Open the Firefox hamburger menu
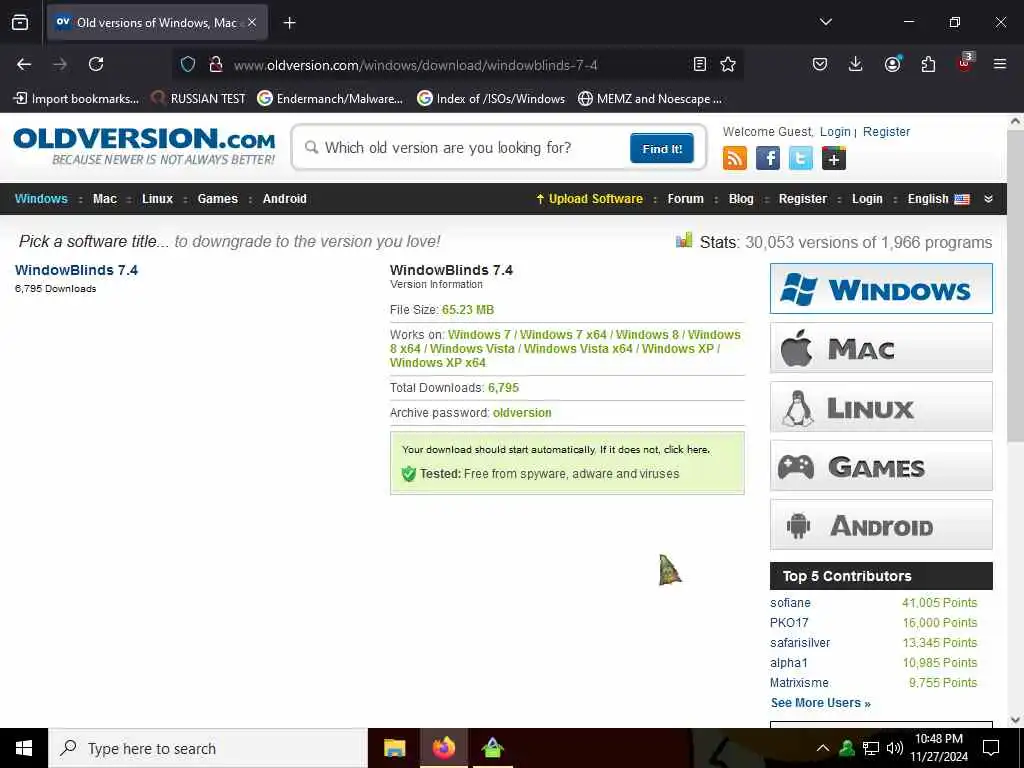 tap(1000, 64)
